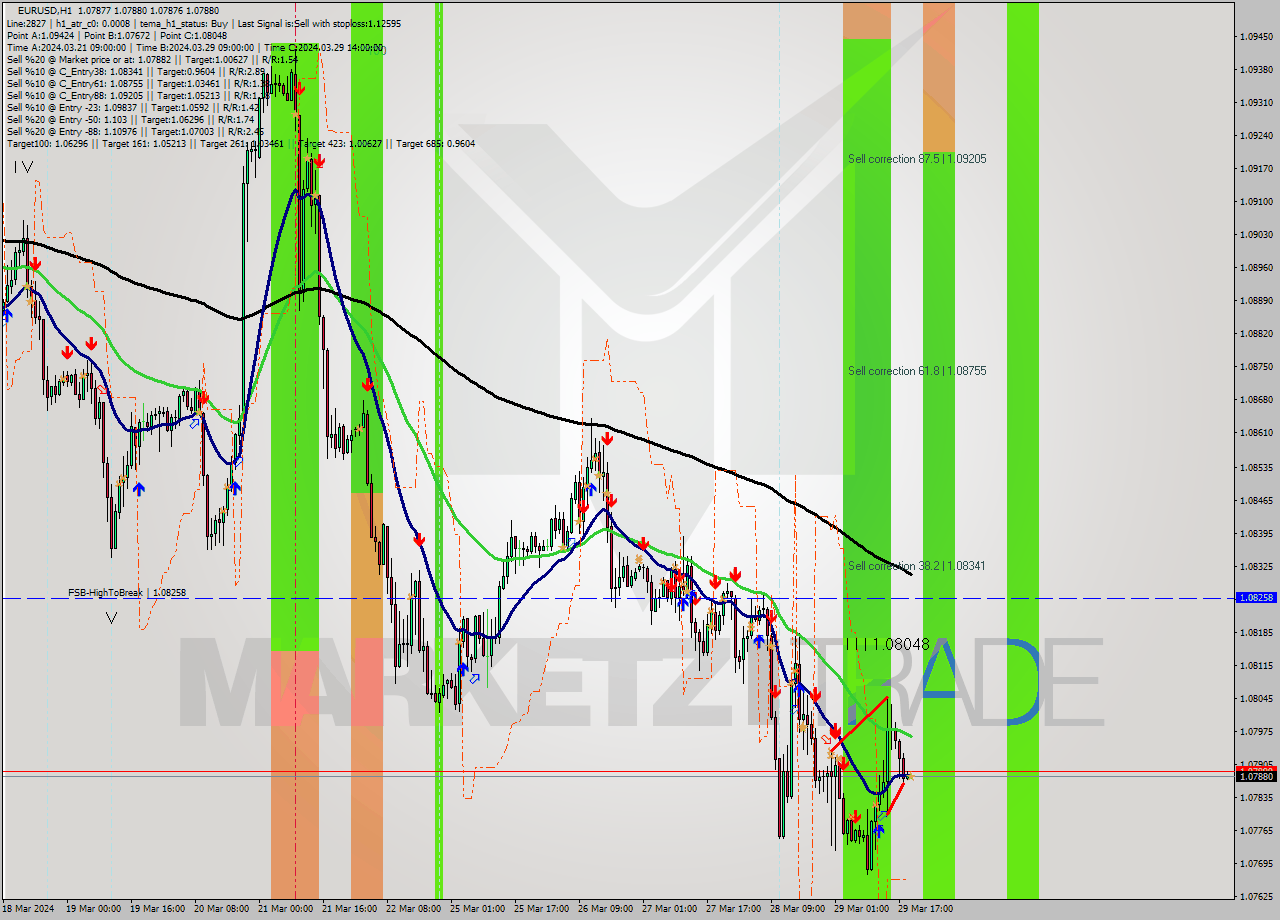
Task: Click the blue 1.08258 price tag on axis
Action: tap(1256, 598)
